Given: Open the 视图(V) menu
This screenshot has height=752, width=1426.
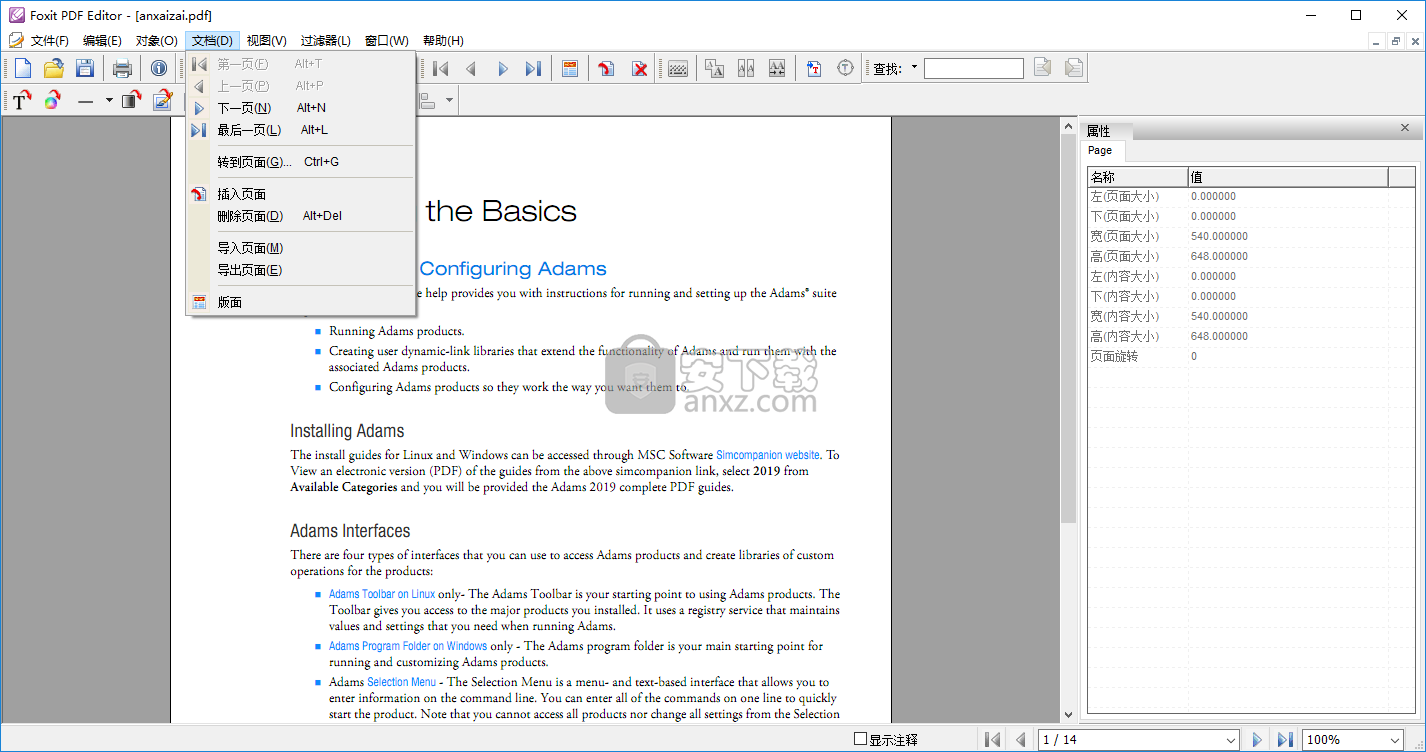Looking at the screenshot, I should [266, 41].
